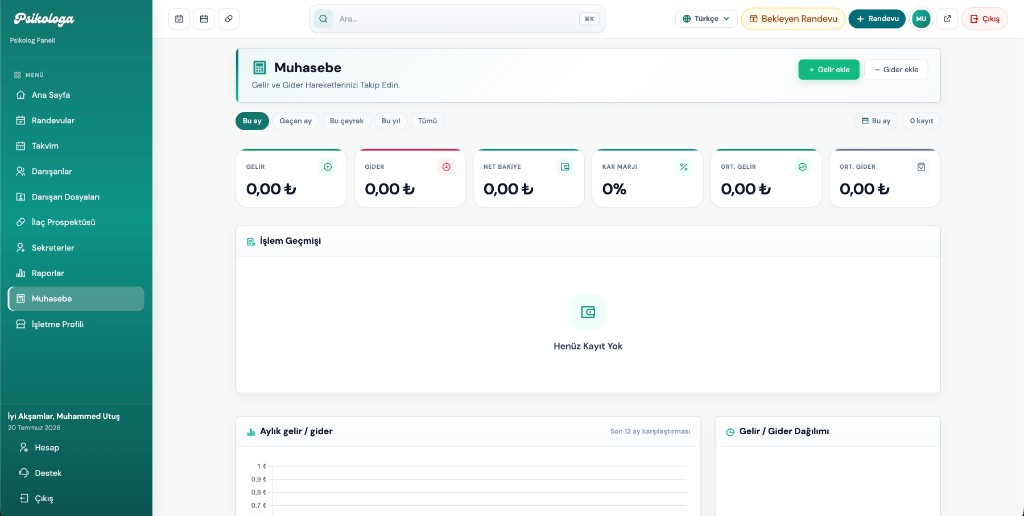
Task: Open the calendar icon in top toolbar
Action: [204, 19]
